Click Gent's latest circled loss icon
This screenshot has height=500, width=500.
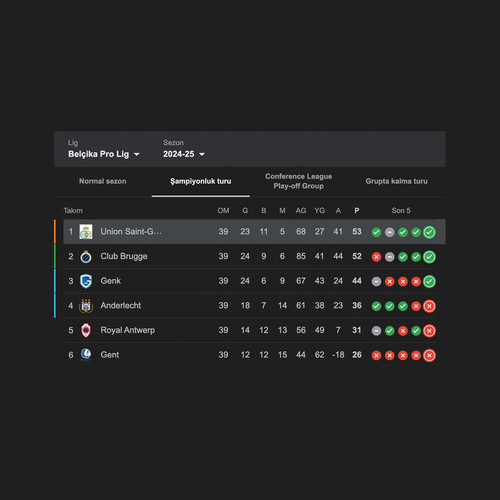[x=429, y=356]
